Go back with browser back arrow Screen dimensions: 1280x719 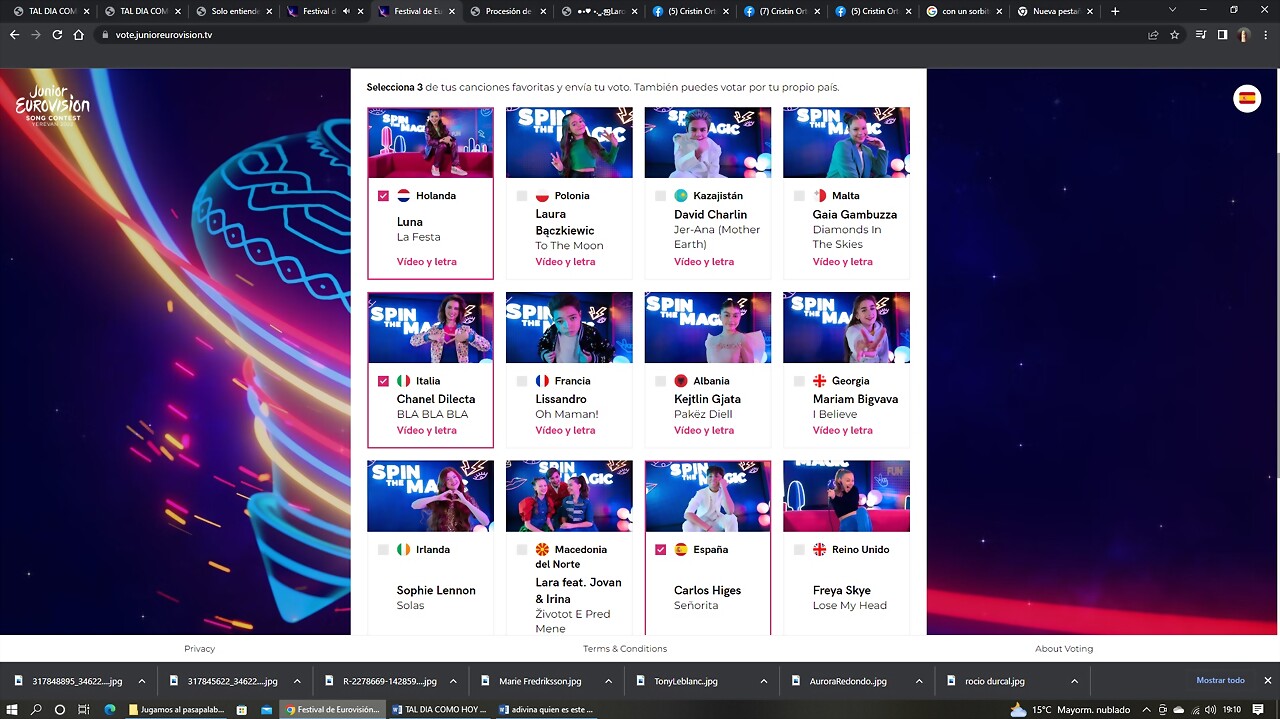tap(14, 34)
